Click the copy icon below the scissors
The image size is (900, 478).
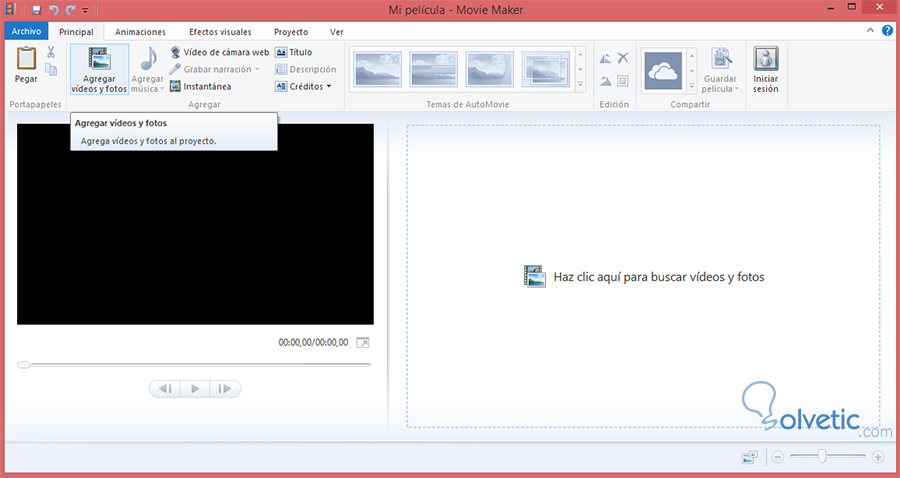point(51,69)
